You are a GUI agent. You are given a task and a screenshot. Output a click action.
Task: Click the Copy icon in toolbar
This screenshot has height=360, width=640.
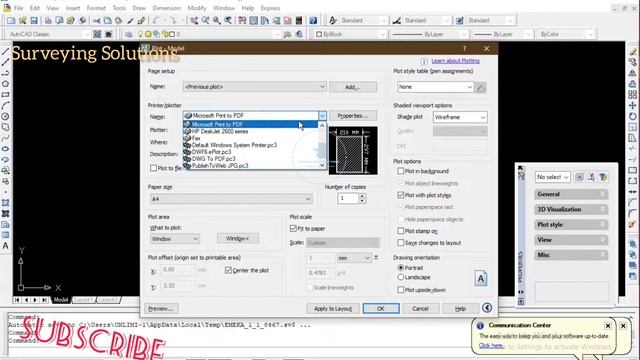click(x=107, y=20)
